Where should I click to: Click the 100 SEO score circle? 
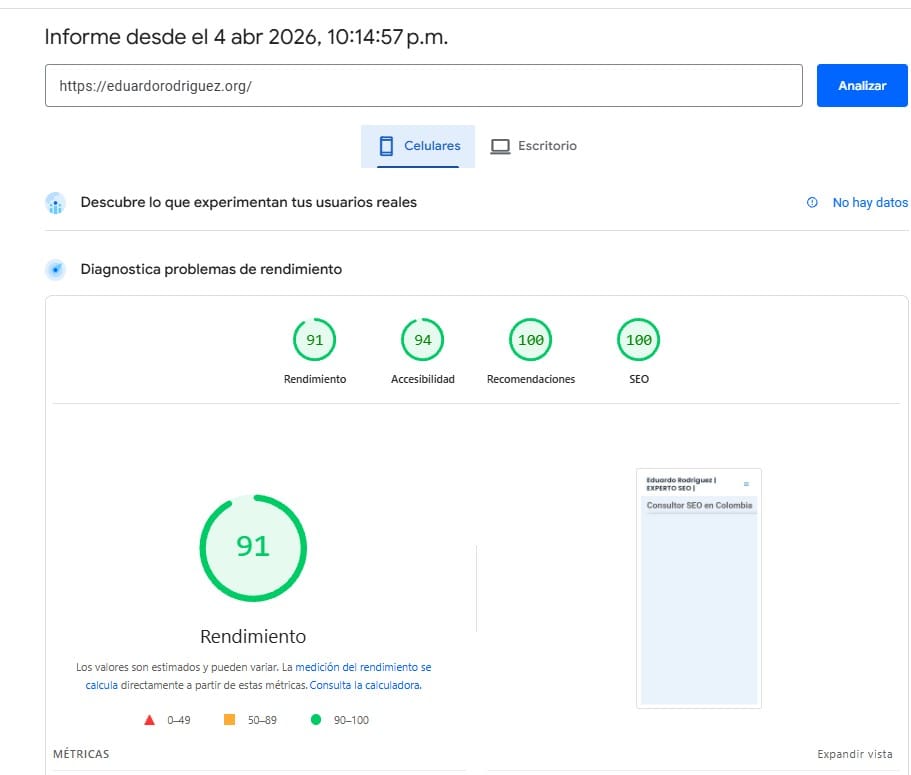[638, 339]
